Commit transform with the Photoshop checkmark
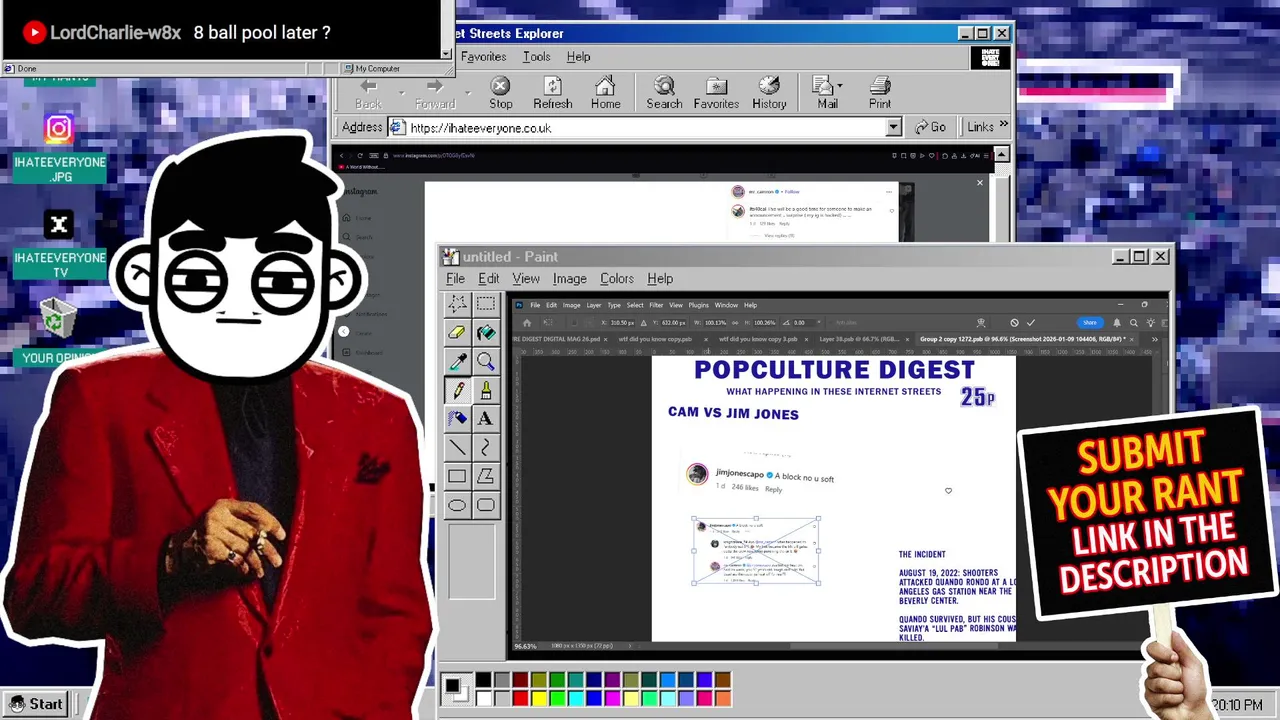This screenshot has width=1280, height=720. pos(1031,323)
